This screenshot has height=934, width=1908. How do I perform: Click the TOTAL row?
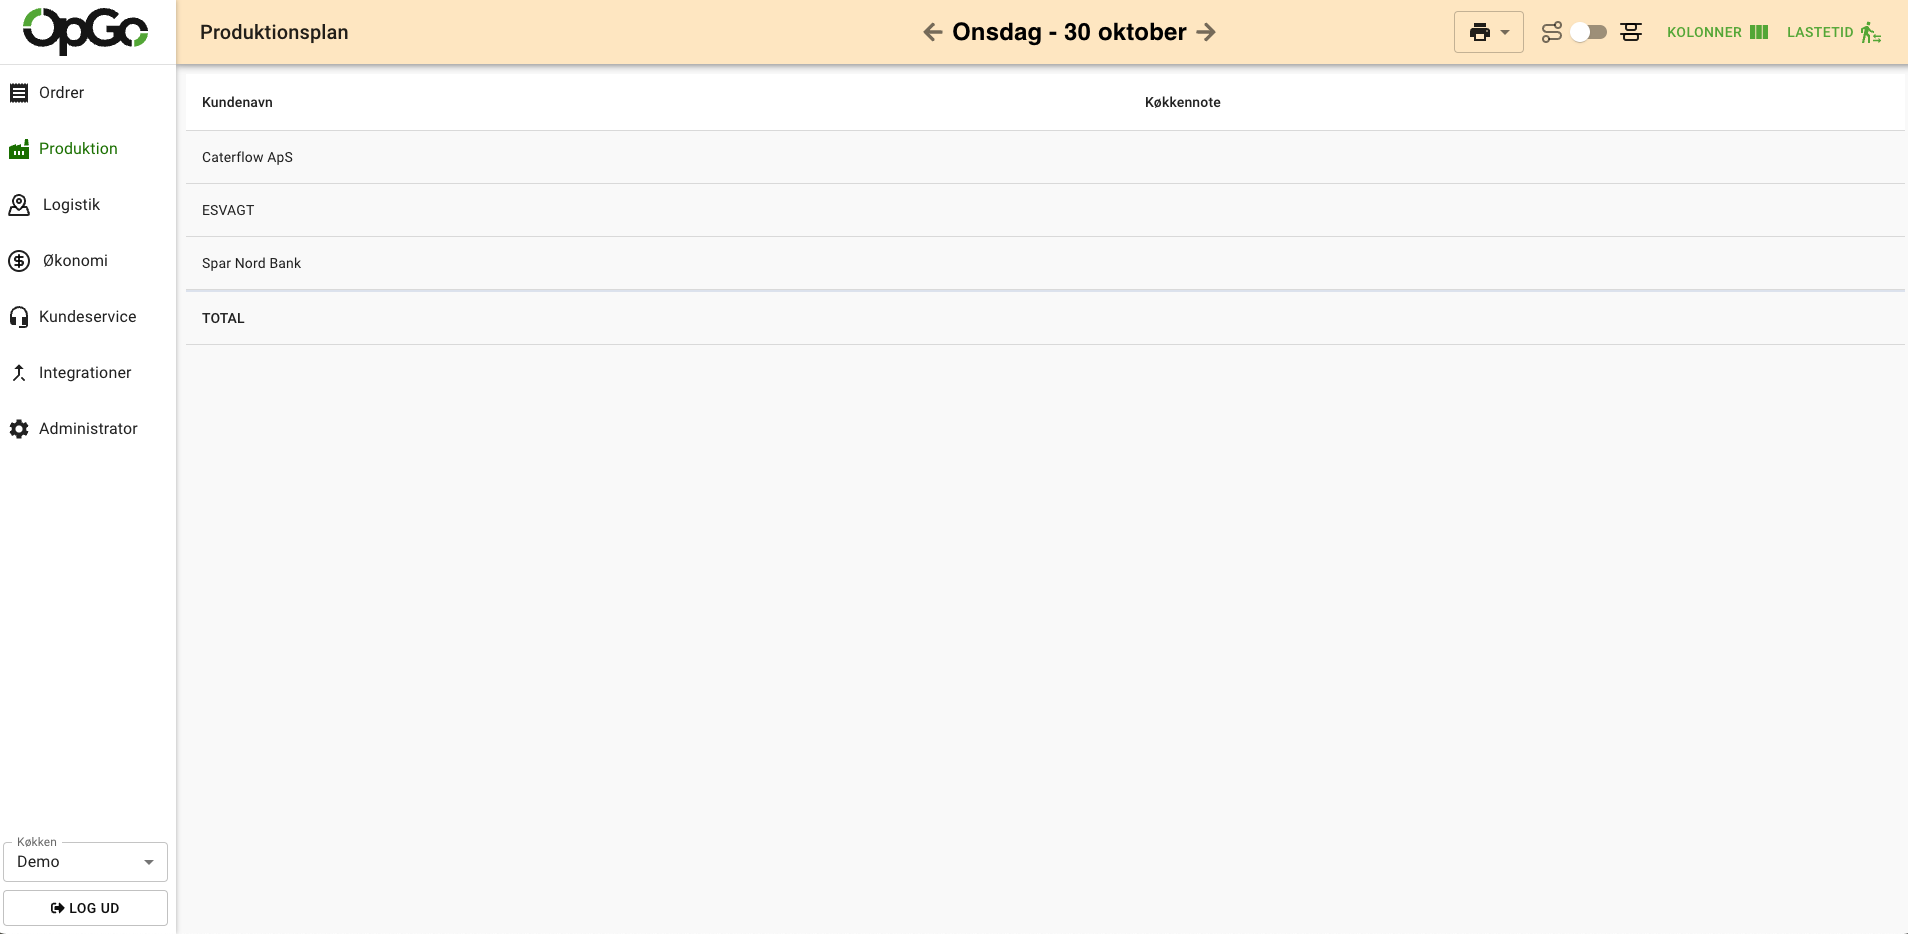[x=1045, y=318]
